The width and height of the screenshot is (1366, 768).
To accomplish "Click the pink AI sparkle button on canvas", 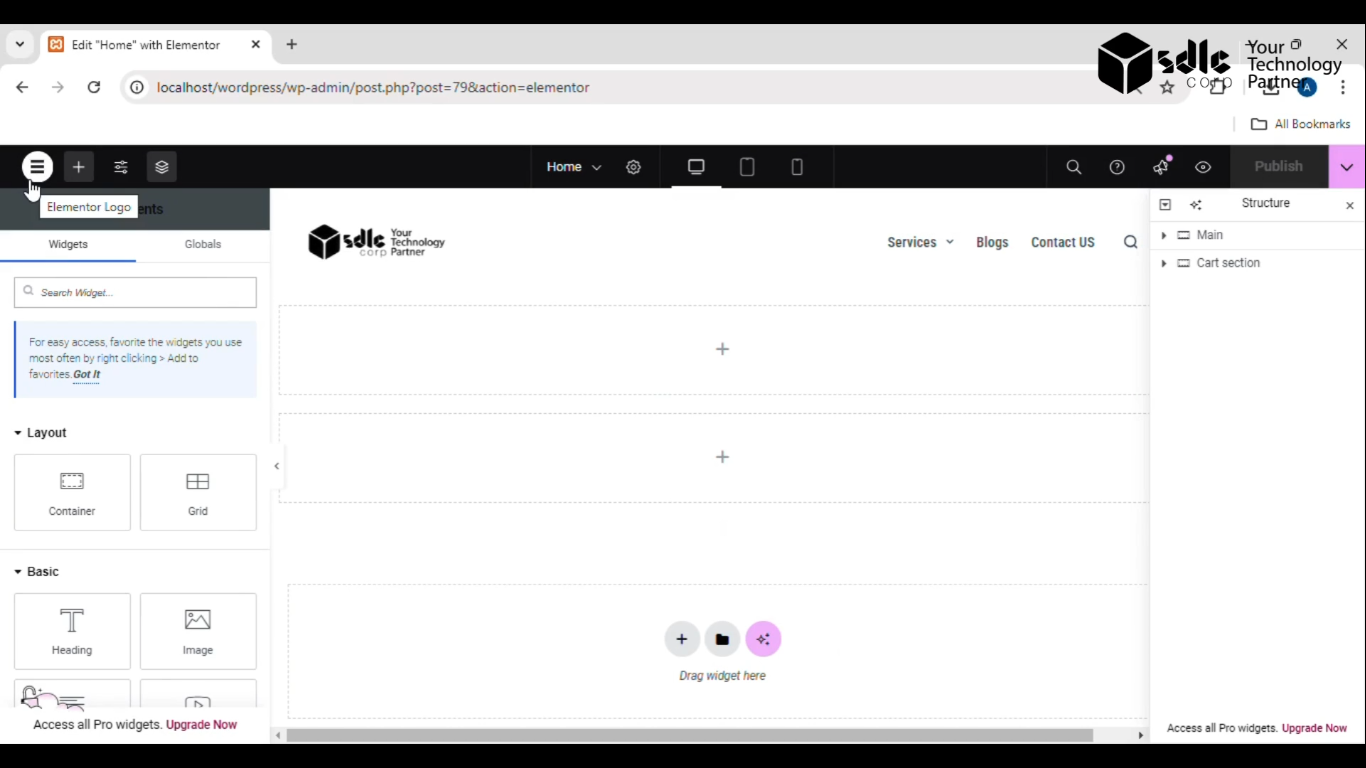I will tap(763, 639).
